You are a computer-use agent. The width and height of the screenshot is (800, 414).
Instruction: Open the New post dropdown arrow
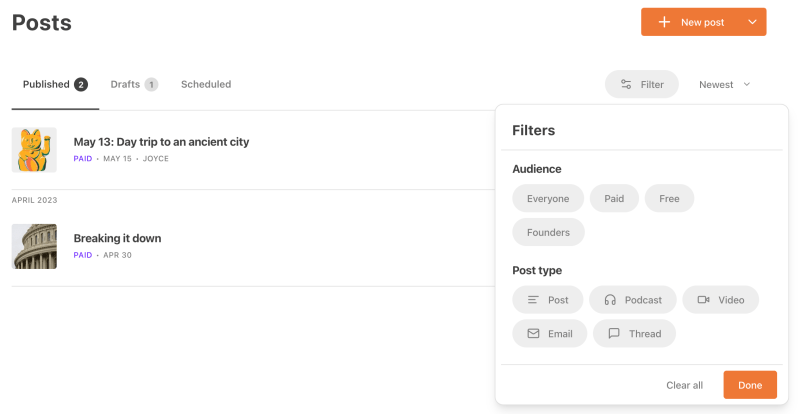click(x=752, y=22)
